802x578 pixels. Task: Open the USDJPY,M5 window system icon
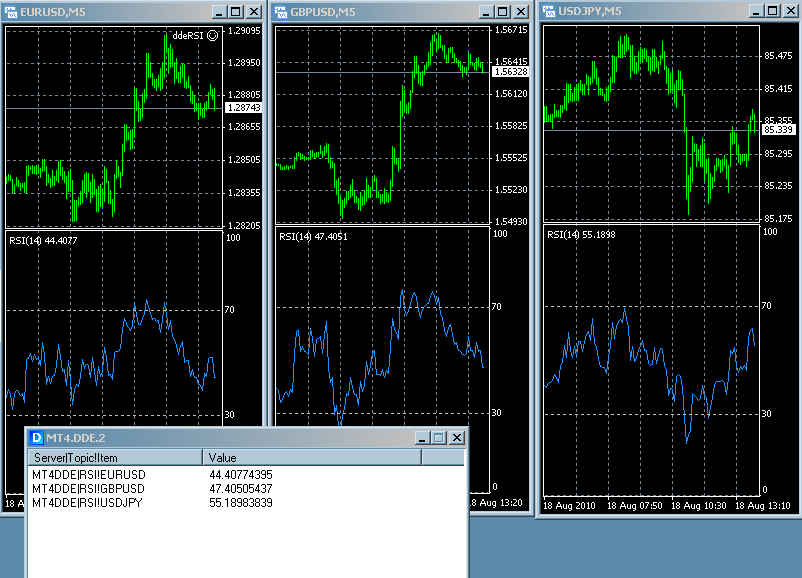[x=549, y=10]
